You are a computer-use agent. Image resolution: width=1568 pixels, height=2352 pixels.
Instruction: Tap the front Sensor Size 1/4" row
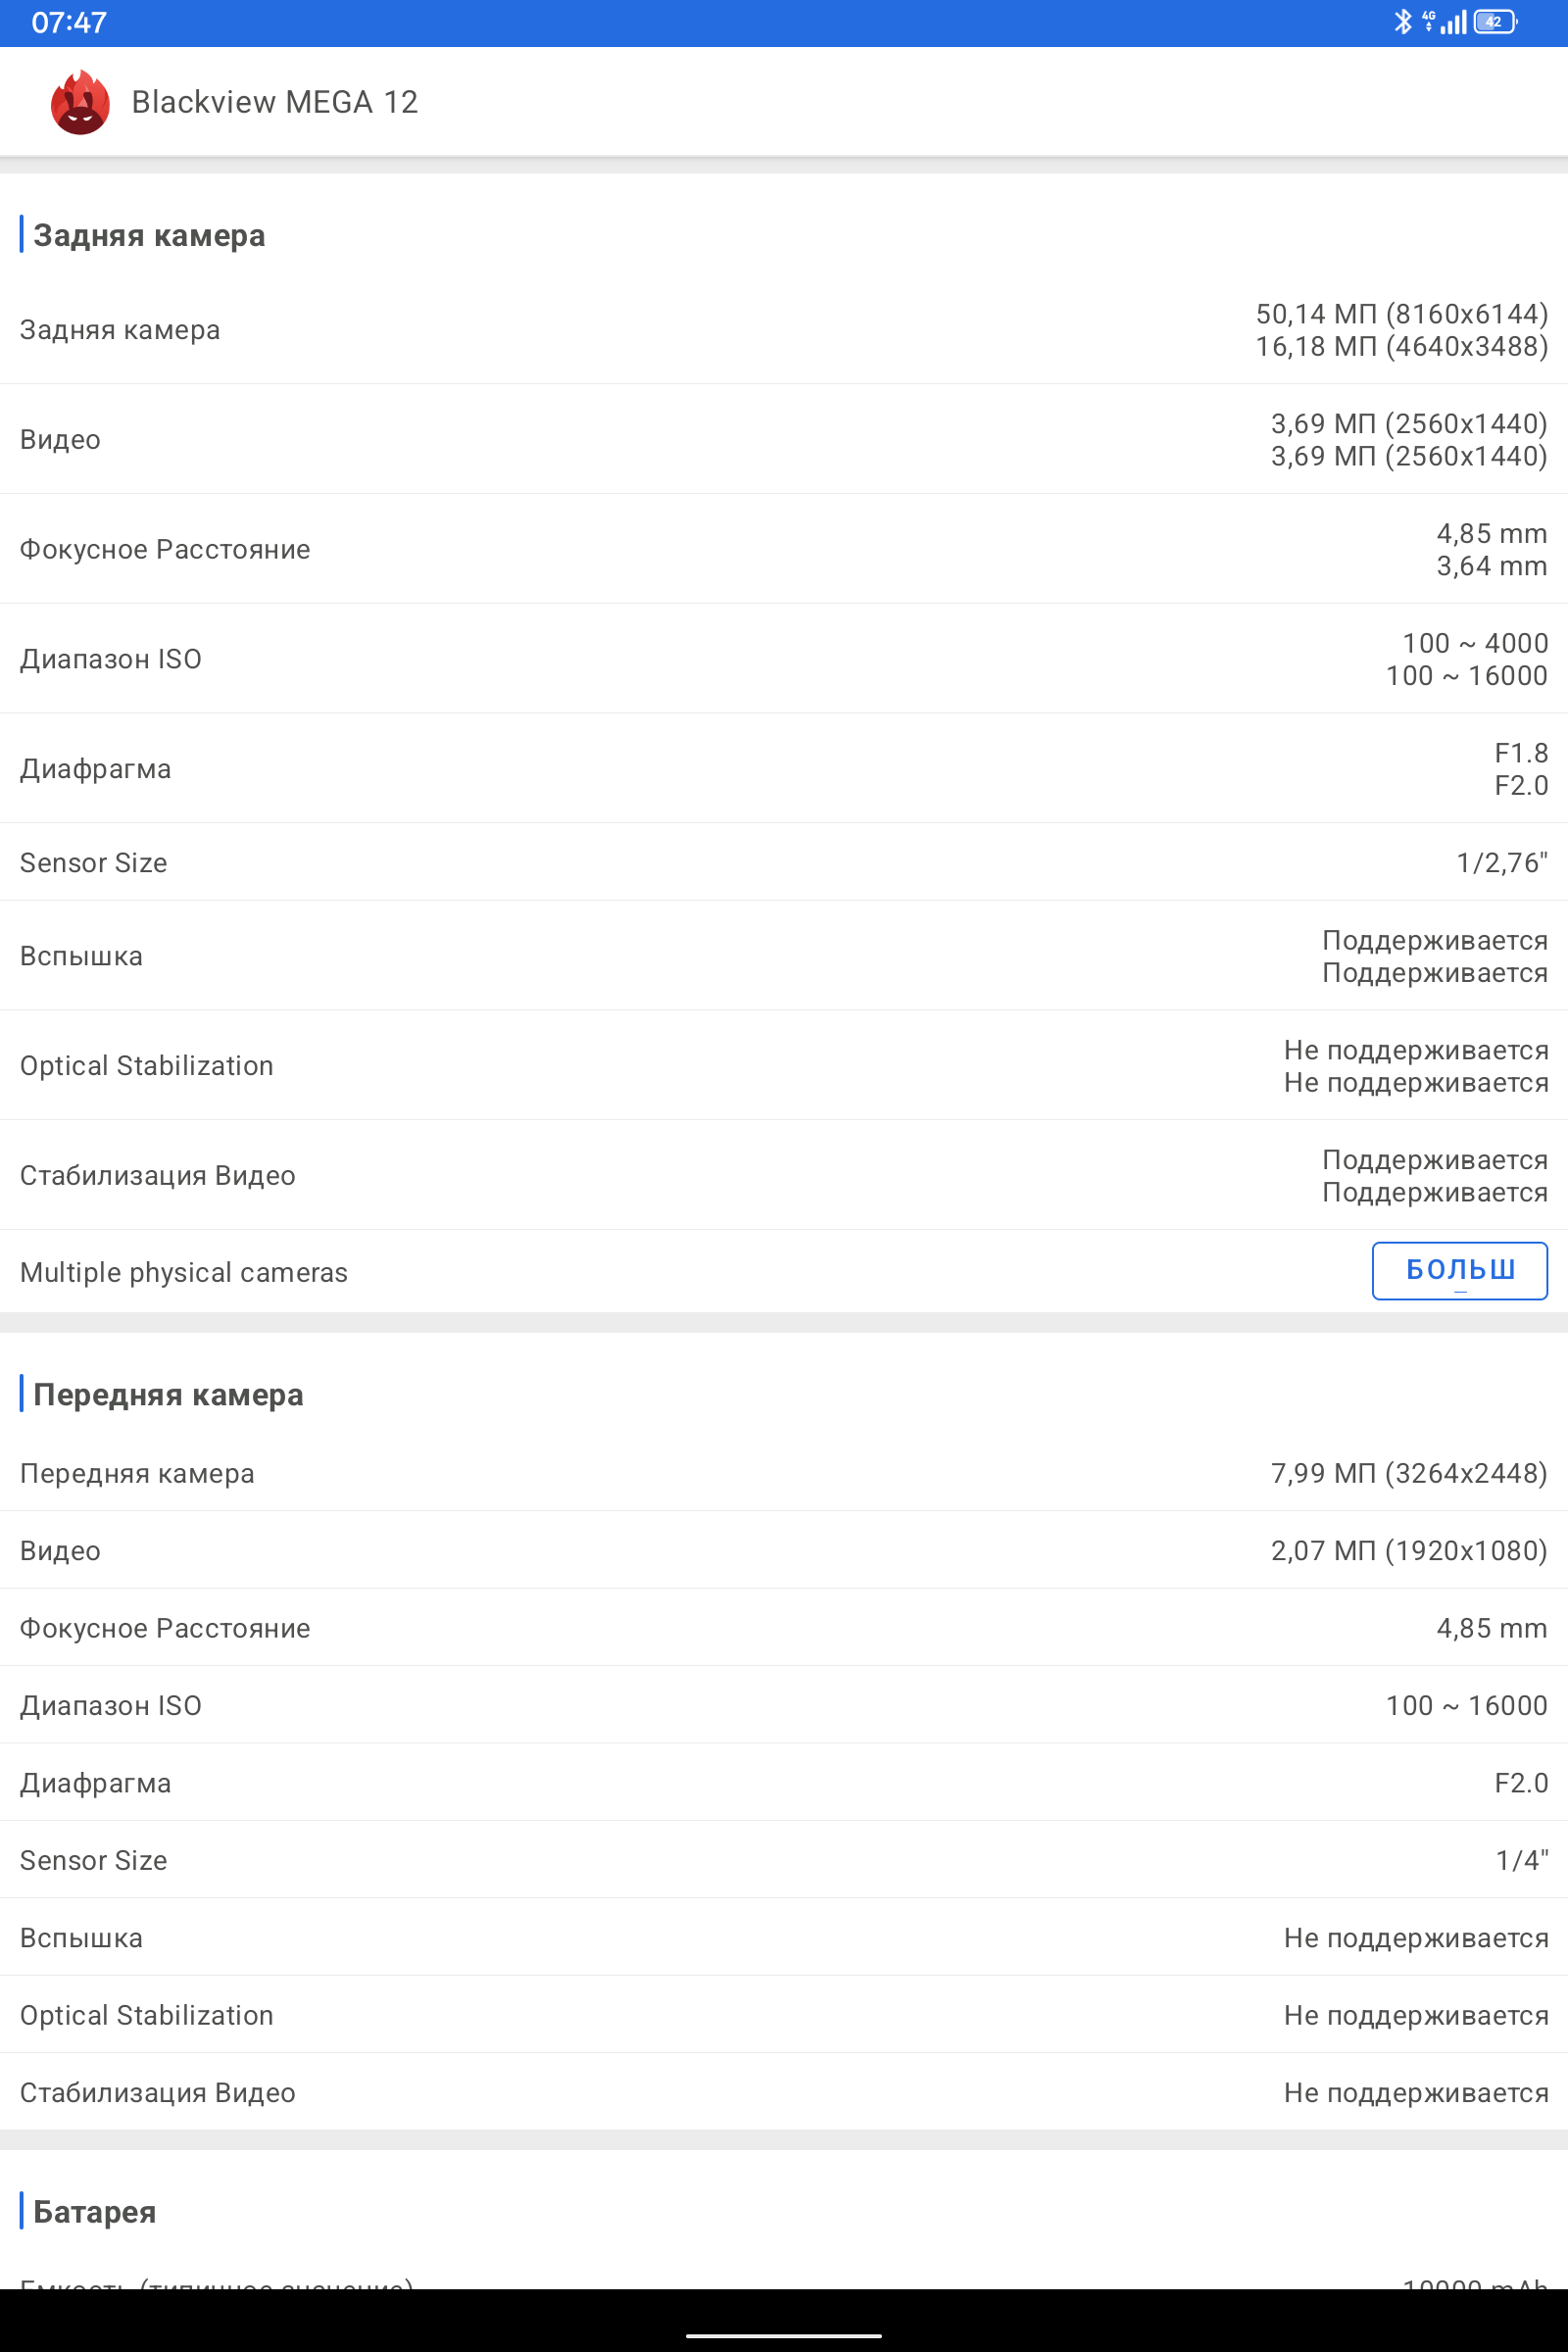(x=784, y=1860)
